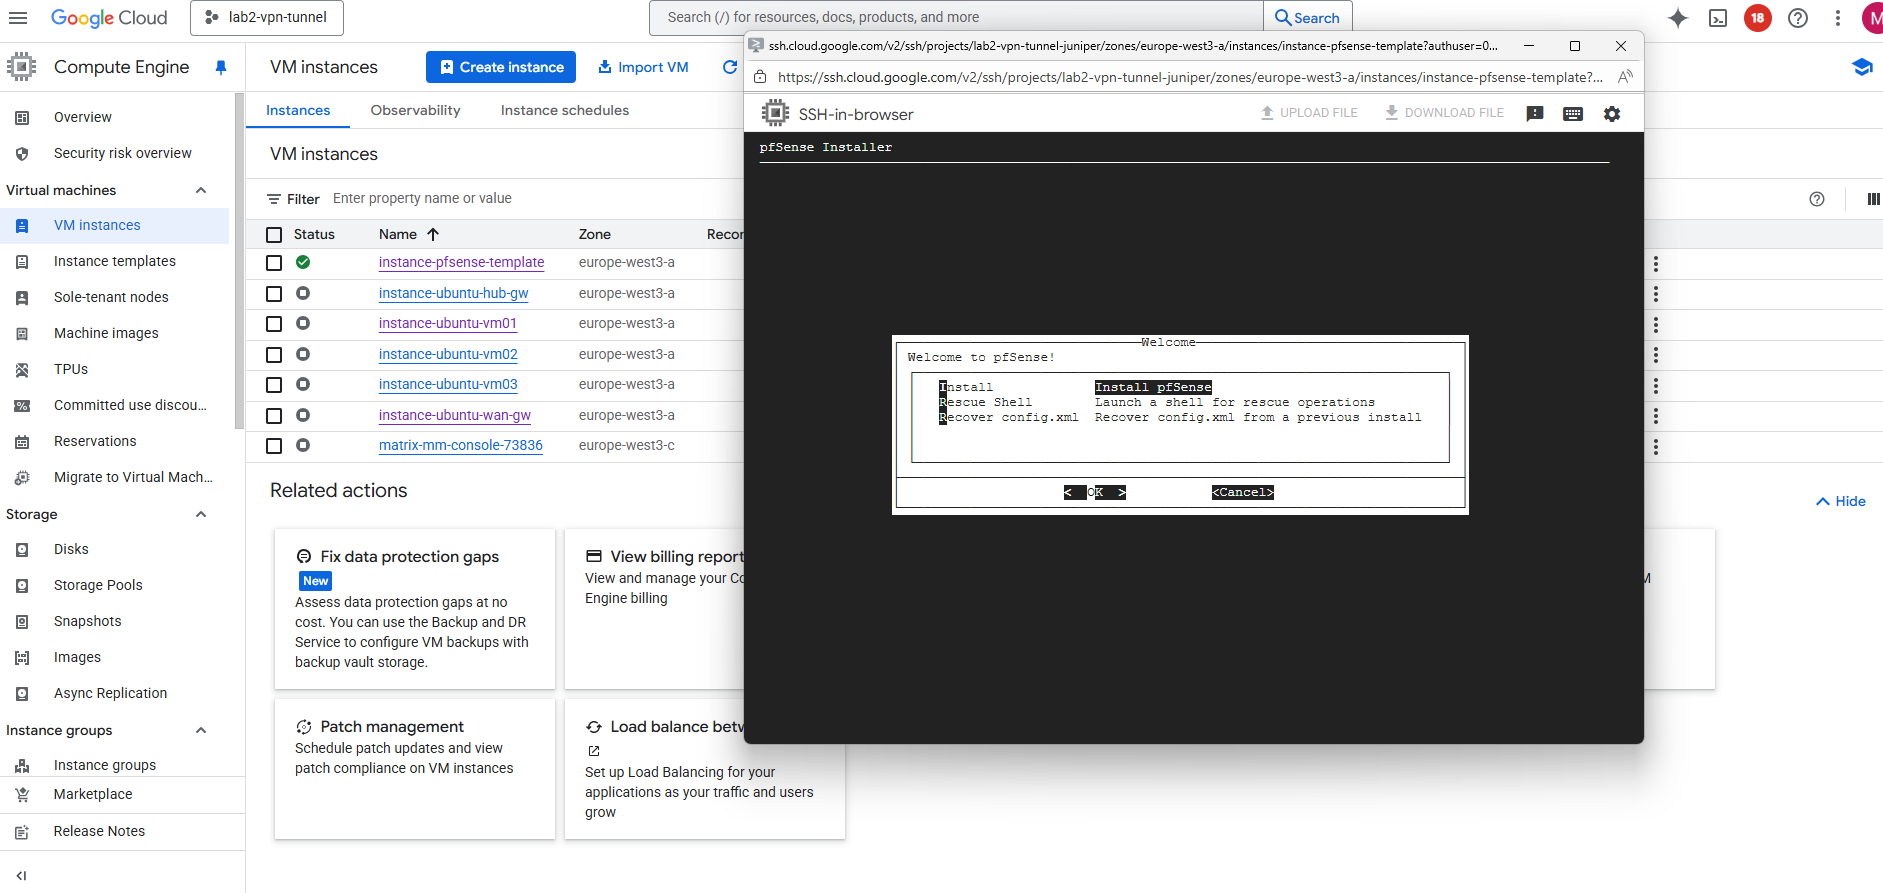Open the main navigation hamburger menu
The image size is (1883, 893).
(18, 18)
